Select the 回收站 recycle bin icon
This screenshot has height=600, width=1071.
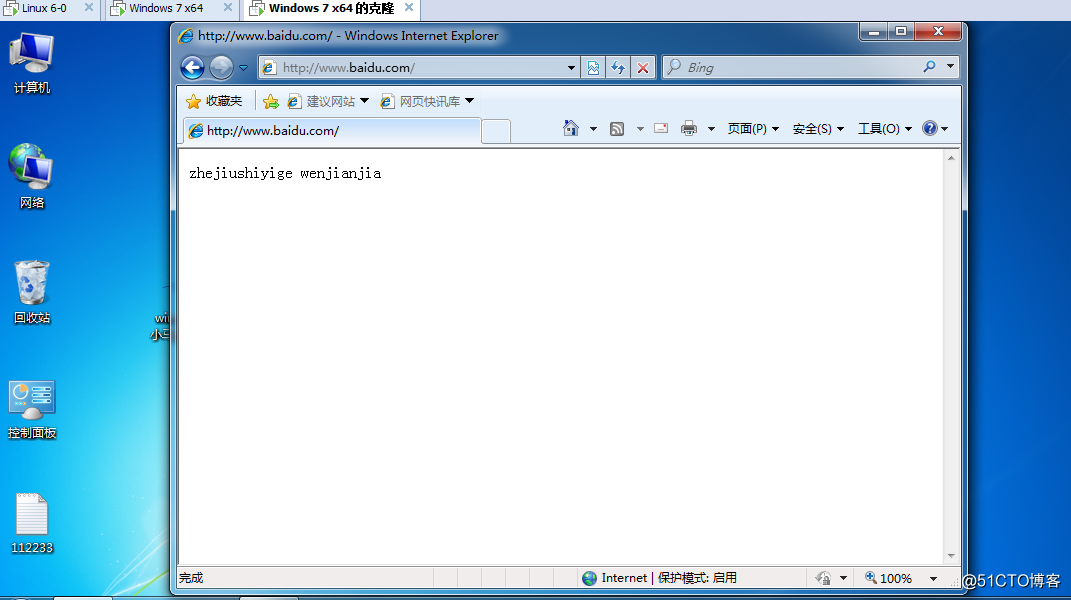click(31, 292)
